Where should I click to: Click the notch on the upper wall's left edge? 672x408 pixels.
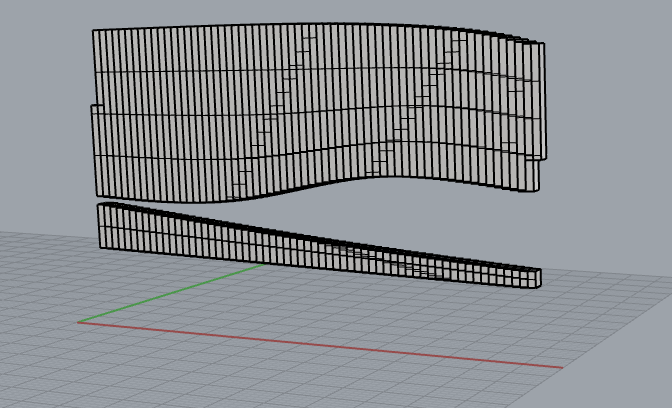pyautogui.click(x=93, y=106)
